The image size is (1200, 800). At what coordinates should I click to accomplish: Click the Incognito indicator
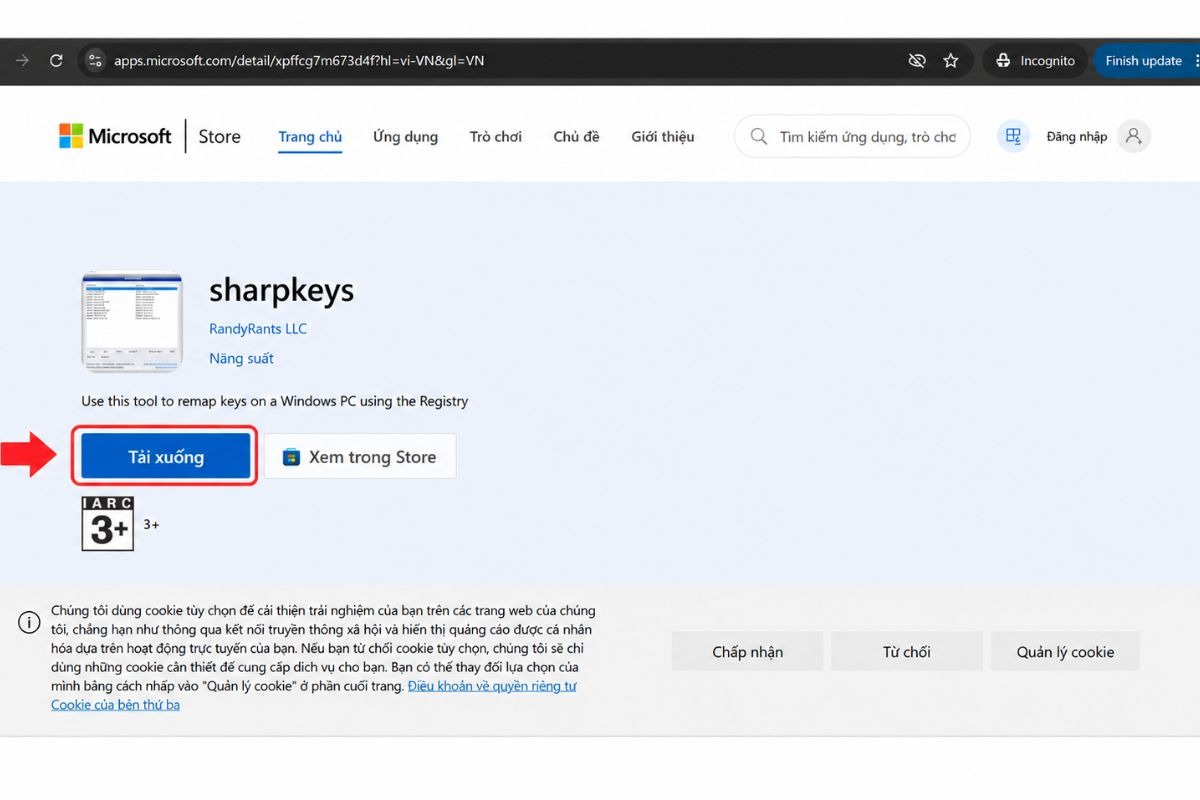1036,61
